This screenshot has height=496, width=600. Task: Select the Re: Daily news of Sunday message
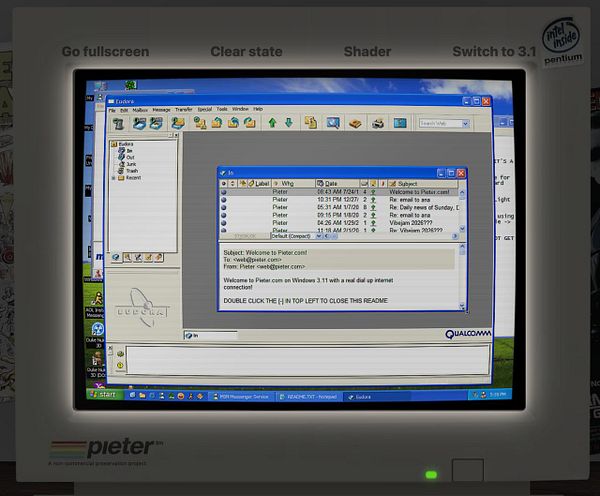[x=339, y=207]
